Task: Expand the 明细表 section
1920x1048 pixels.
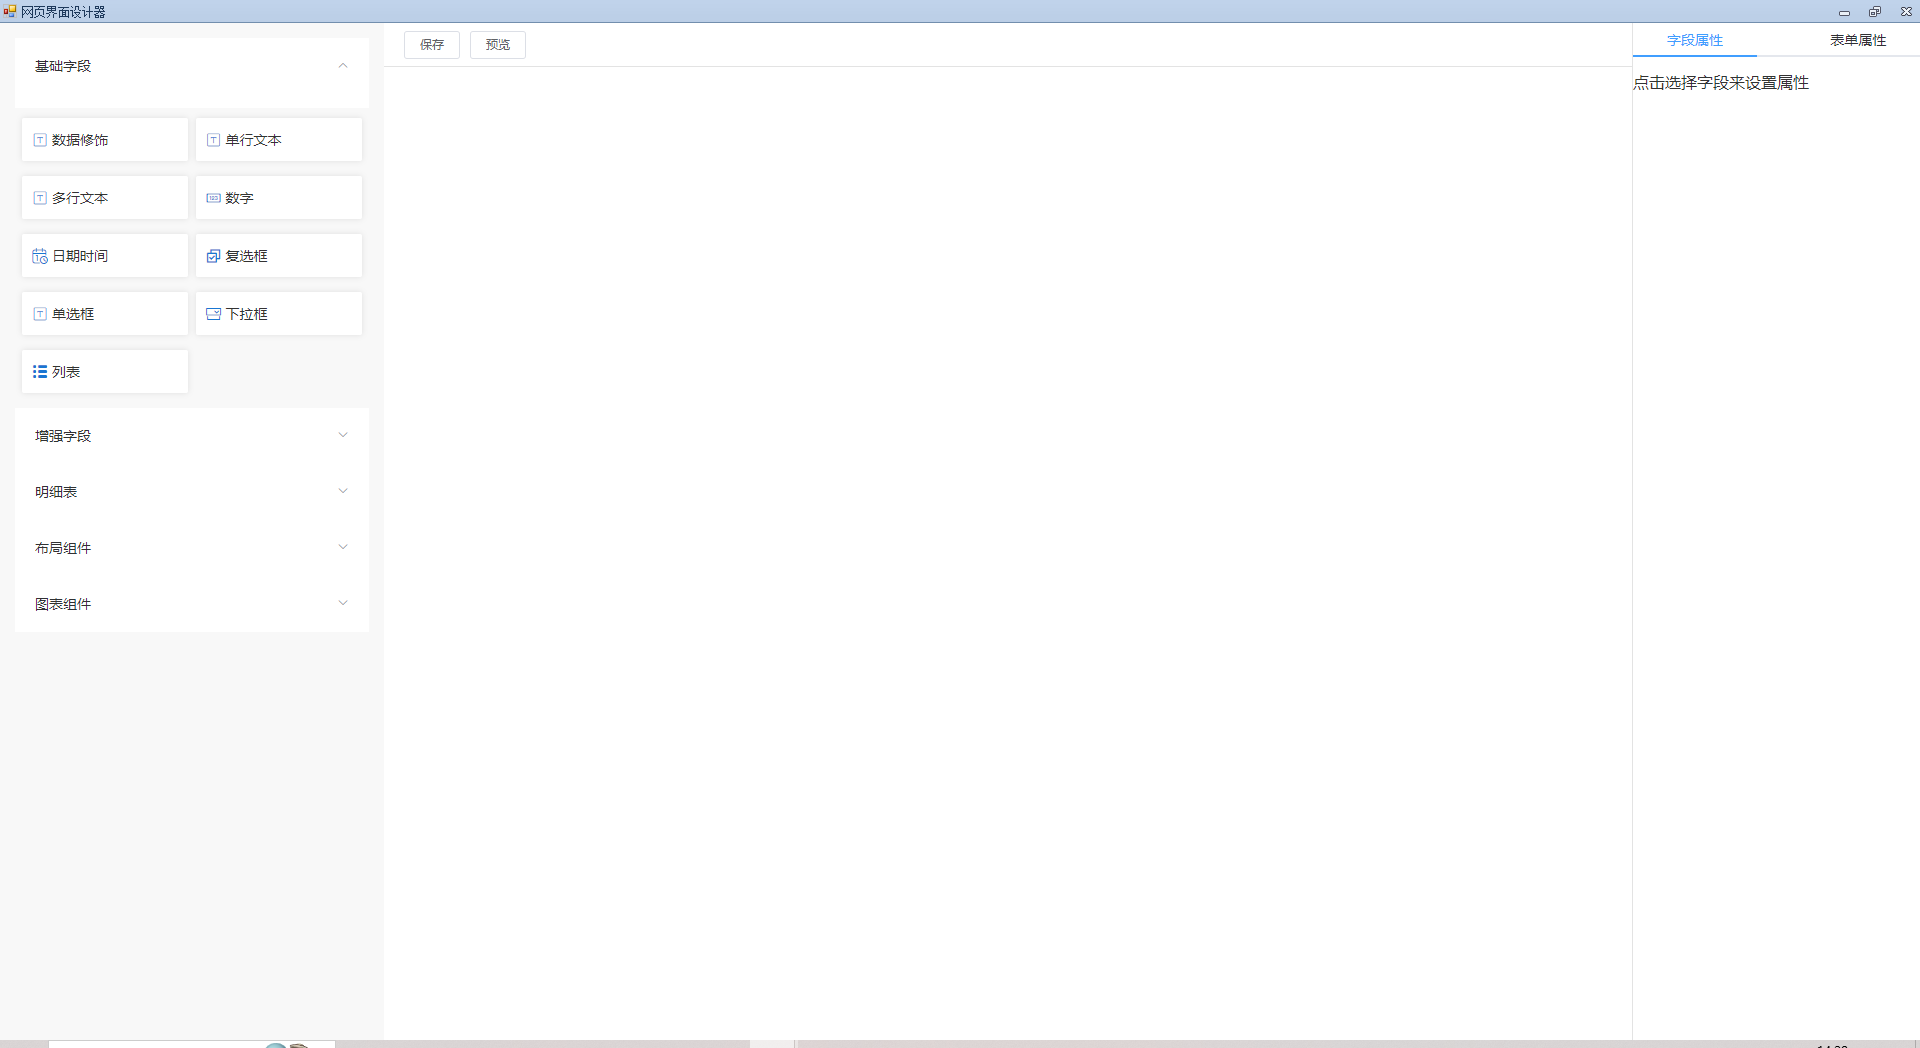Action: click(x=342, y=491)
